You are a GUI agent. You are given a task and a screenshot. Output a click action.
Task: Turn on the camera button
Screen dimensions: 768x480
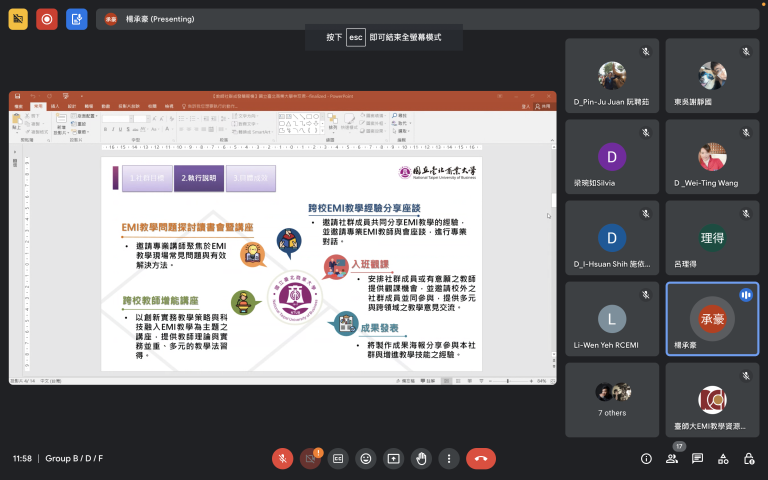[x=311, y=458]
